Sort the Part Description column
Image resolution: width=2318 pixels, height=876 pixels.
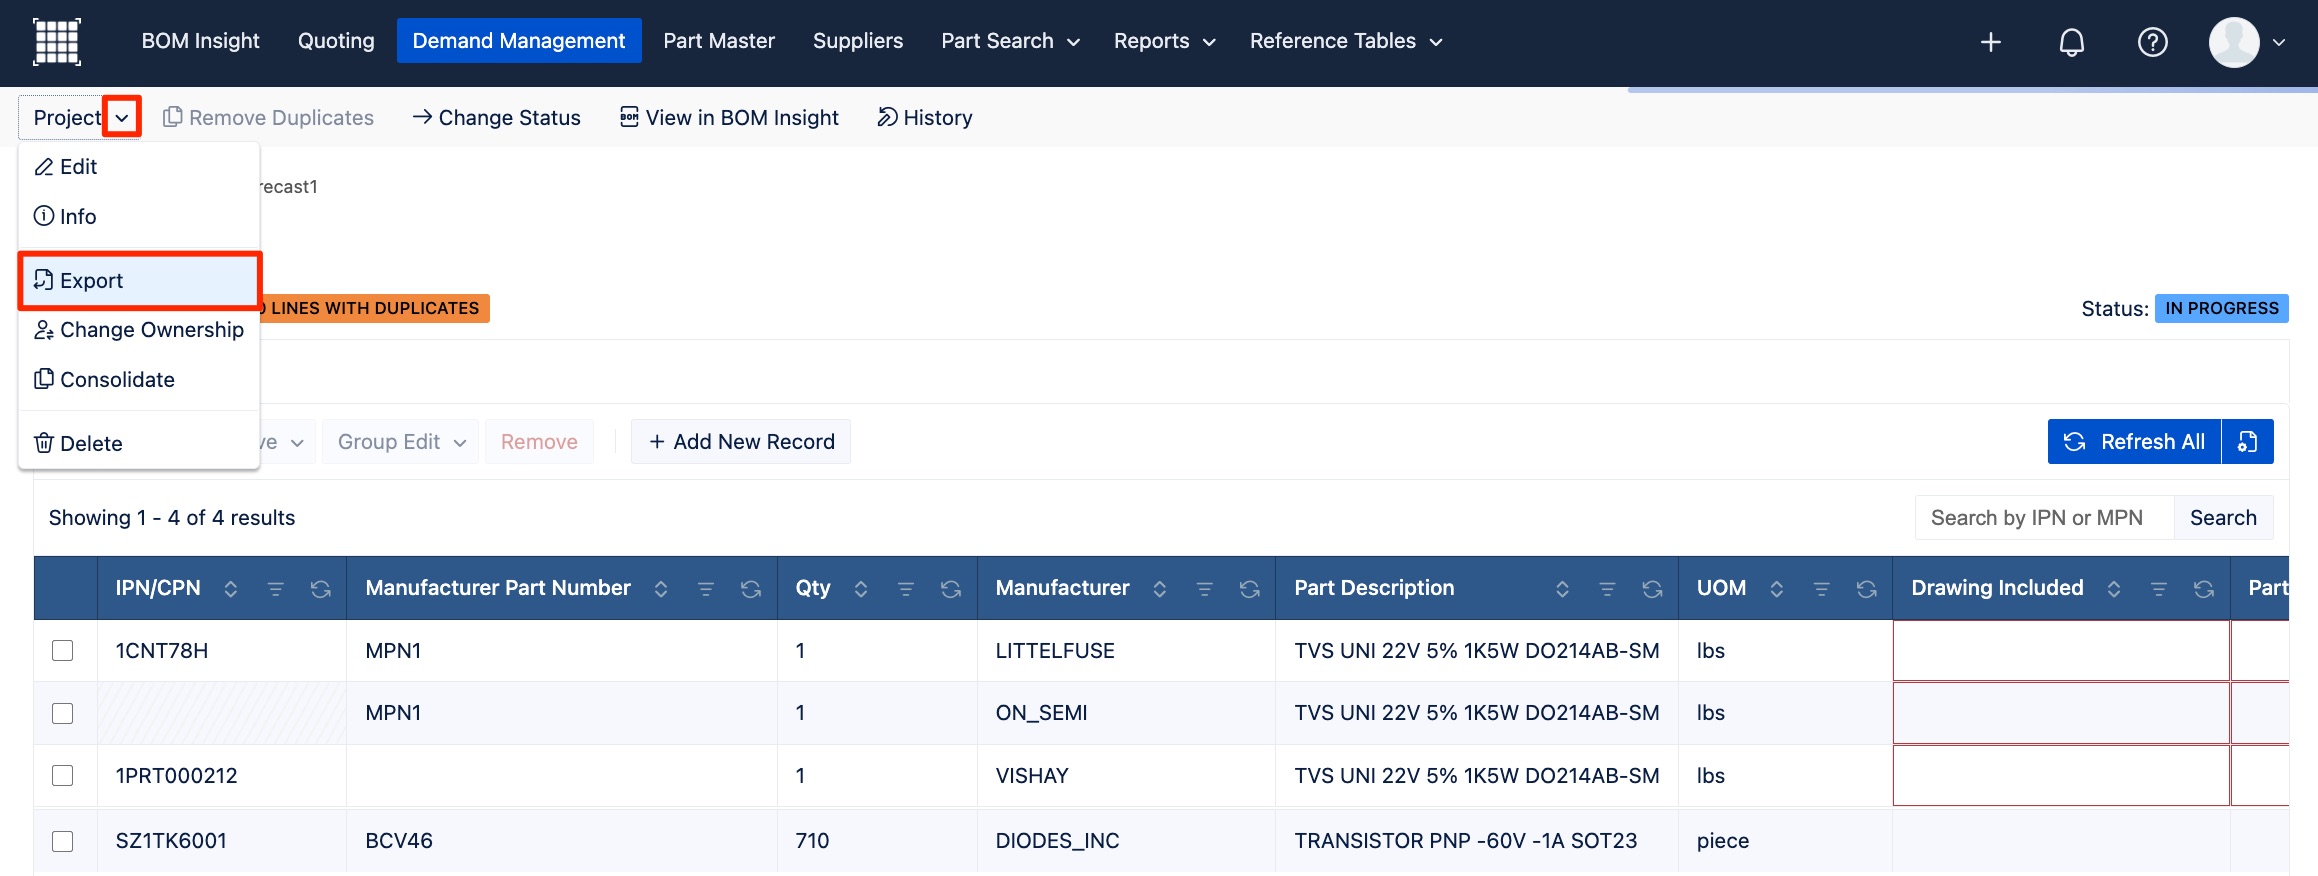1562,589
